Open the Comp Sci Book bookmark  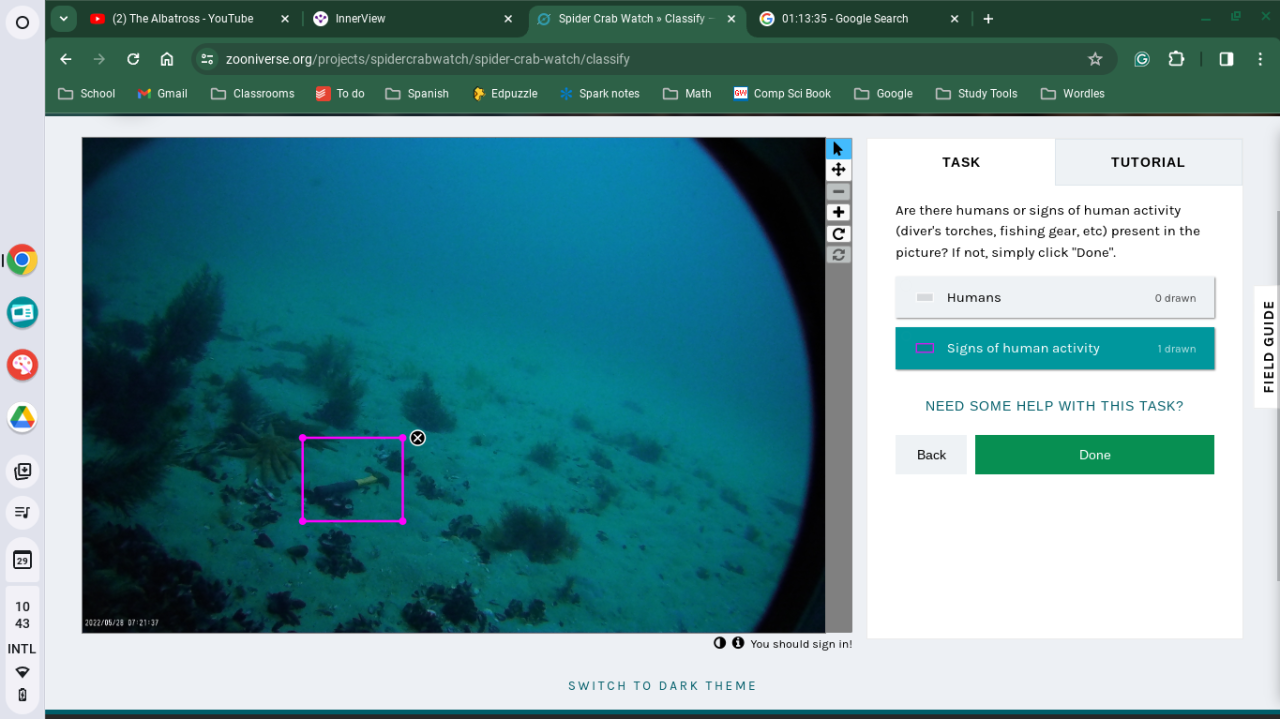tap(782, 94)
